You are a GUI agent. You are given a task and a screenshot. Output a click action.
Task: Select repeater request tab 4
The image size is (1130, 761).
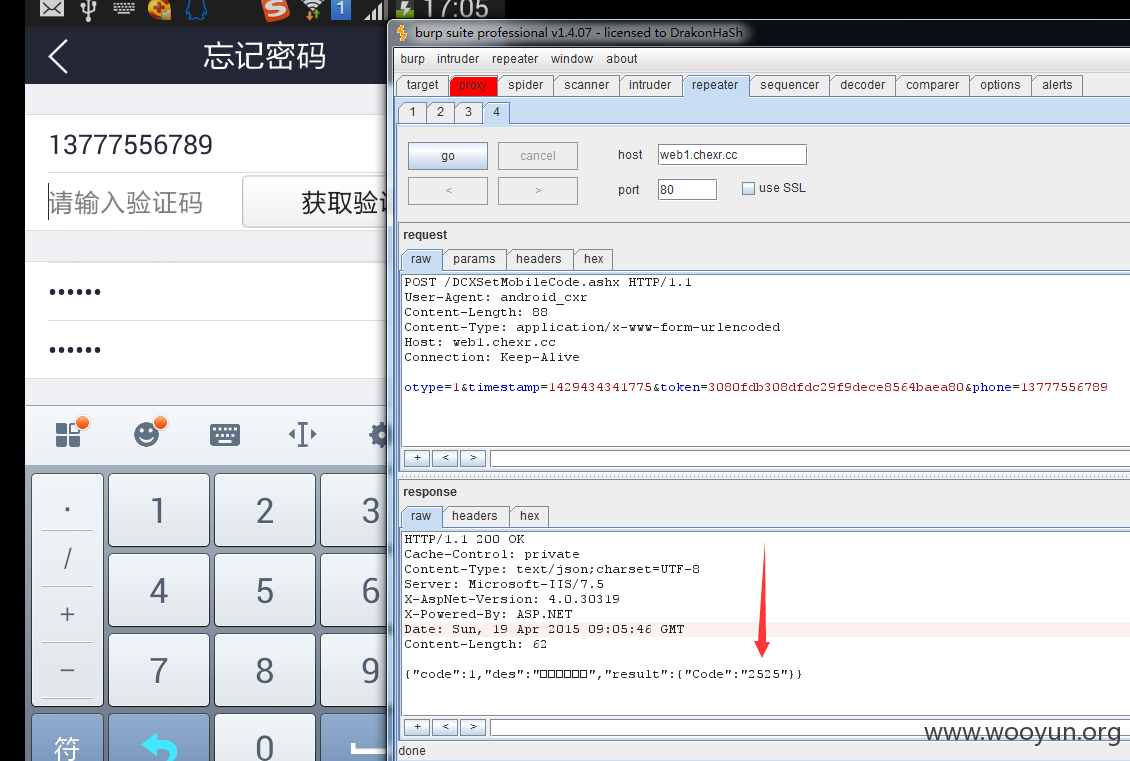pyautogui.click(x=497, y=112)
